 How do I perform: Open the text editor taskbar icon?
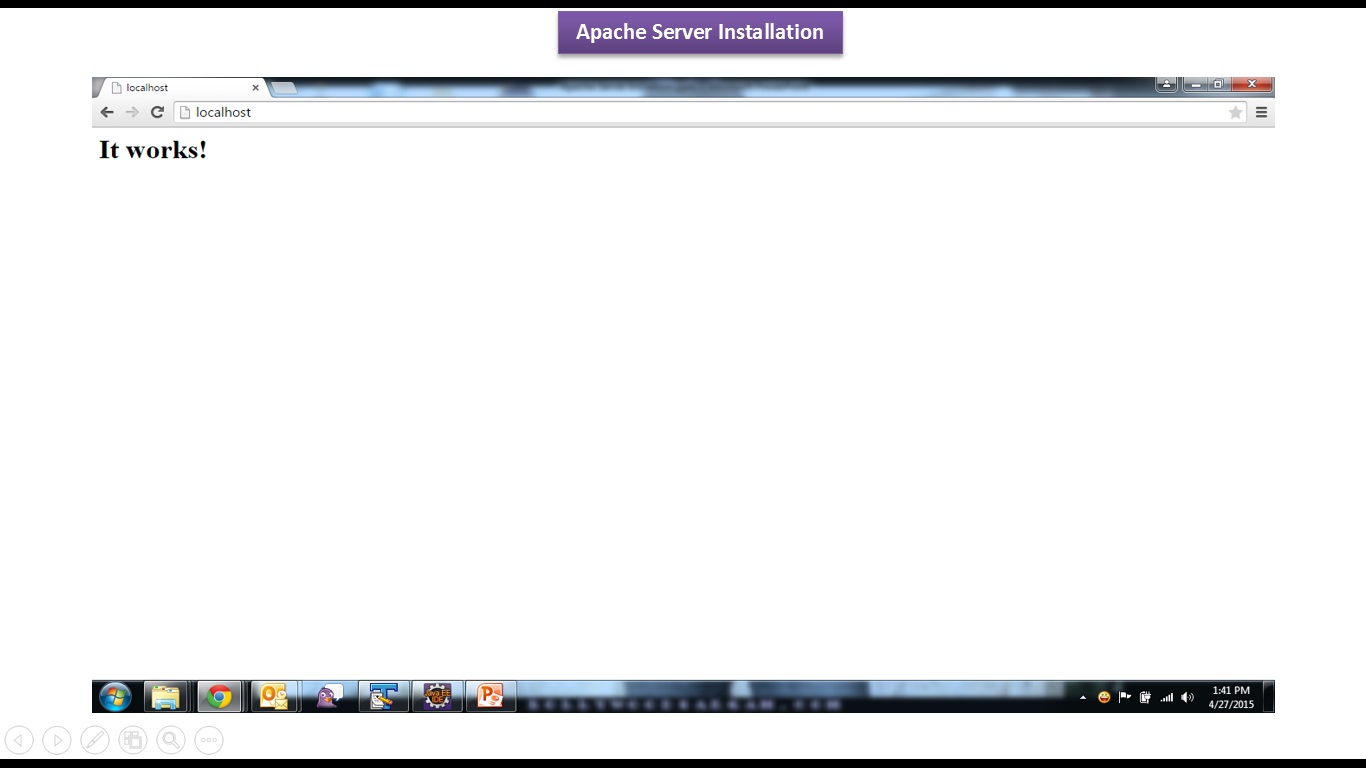pyautogui.click(x=384, y=696)
